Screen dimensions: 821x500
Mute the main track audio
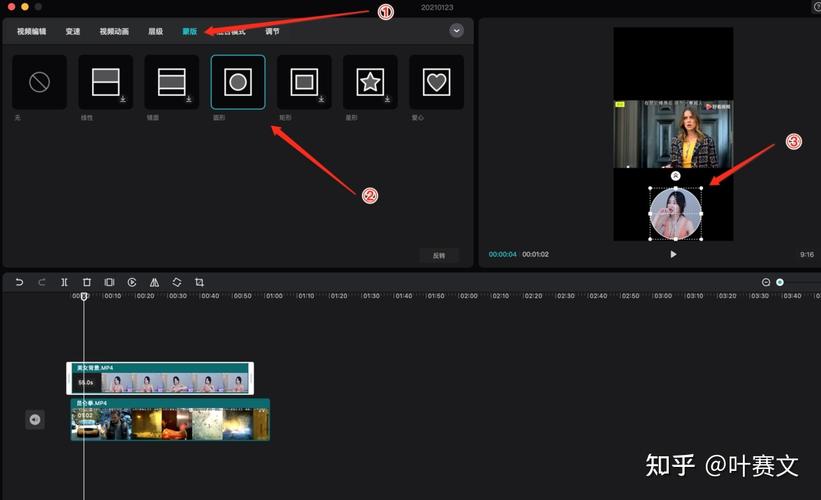(35, 419)
